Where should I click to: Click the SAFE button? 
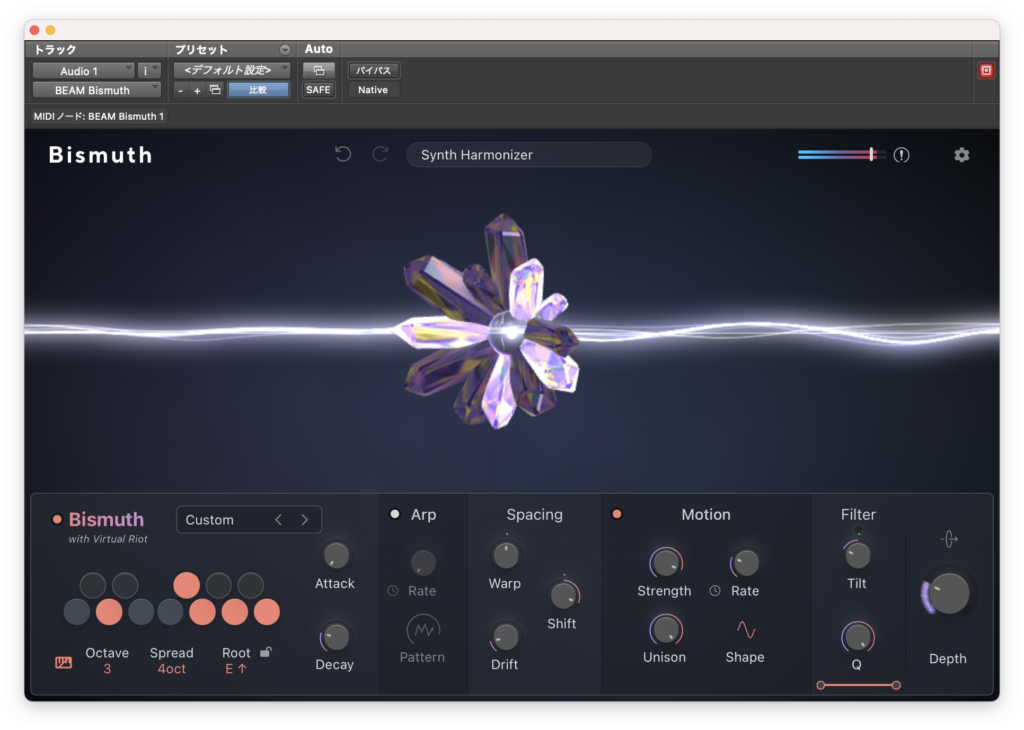(x=319, y=90)
